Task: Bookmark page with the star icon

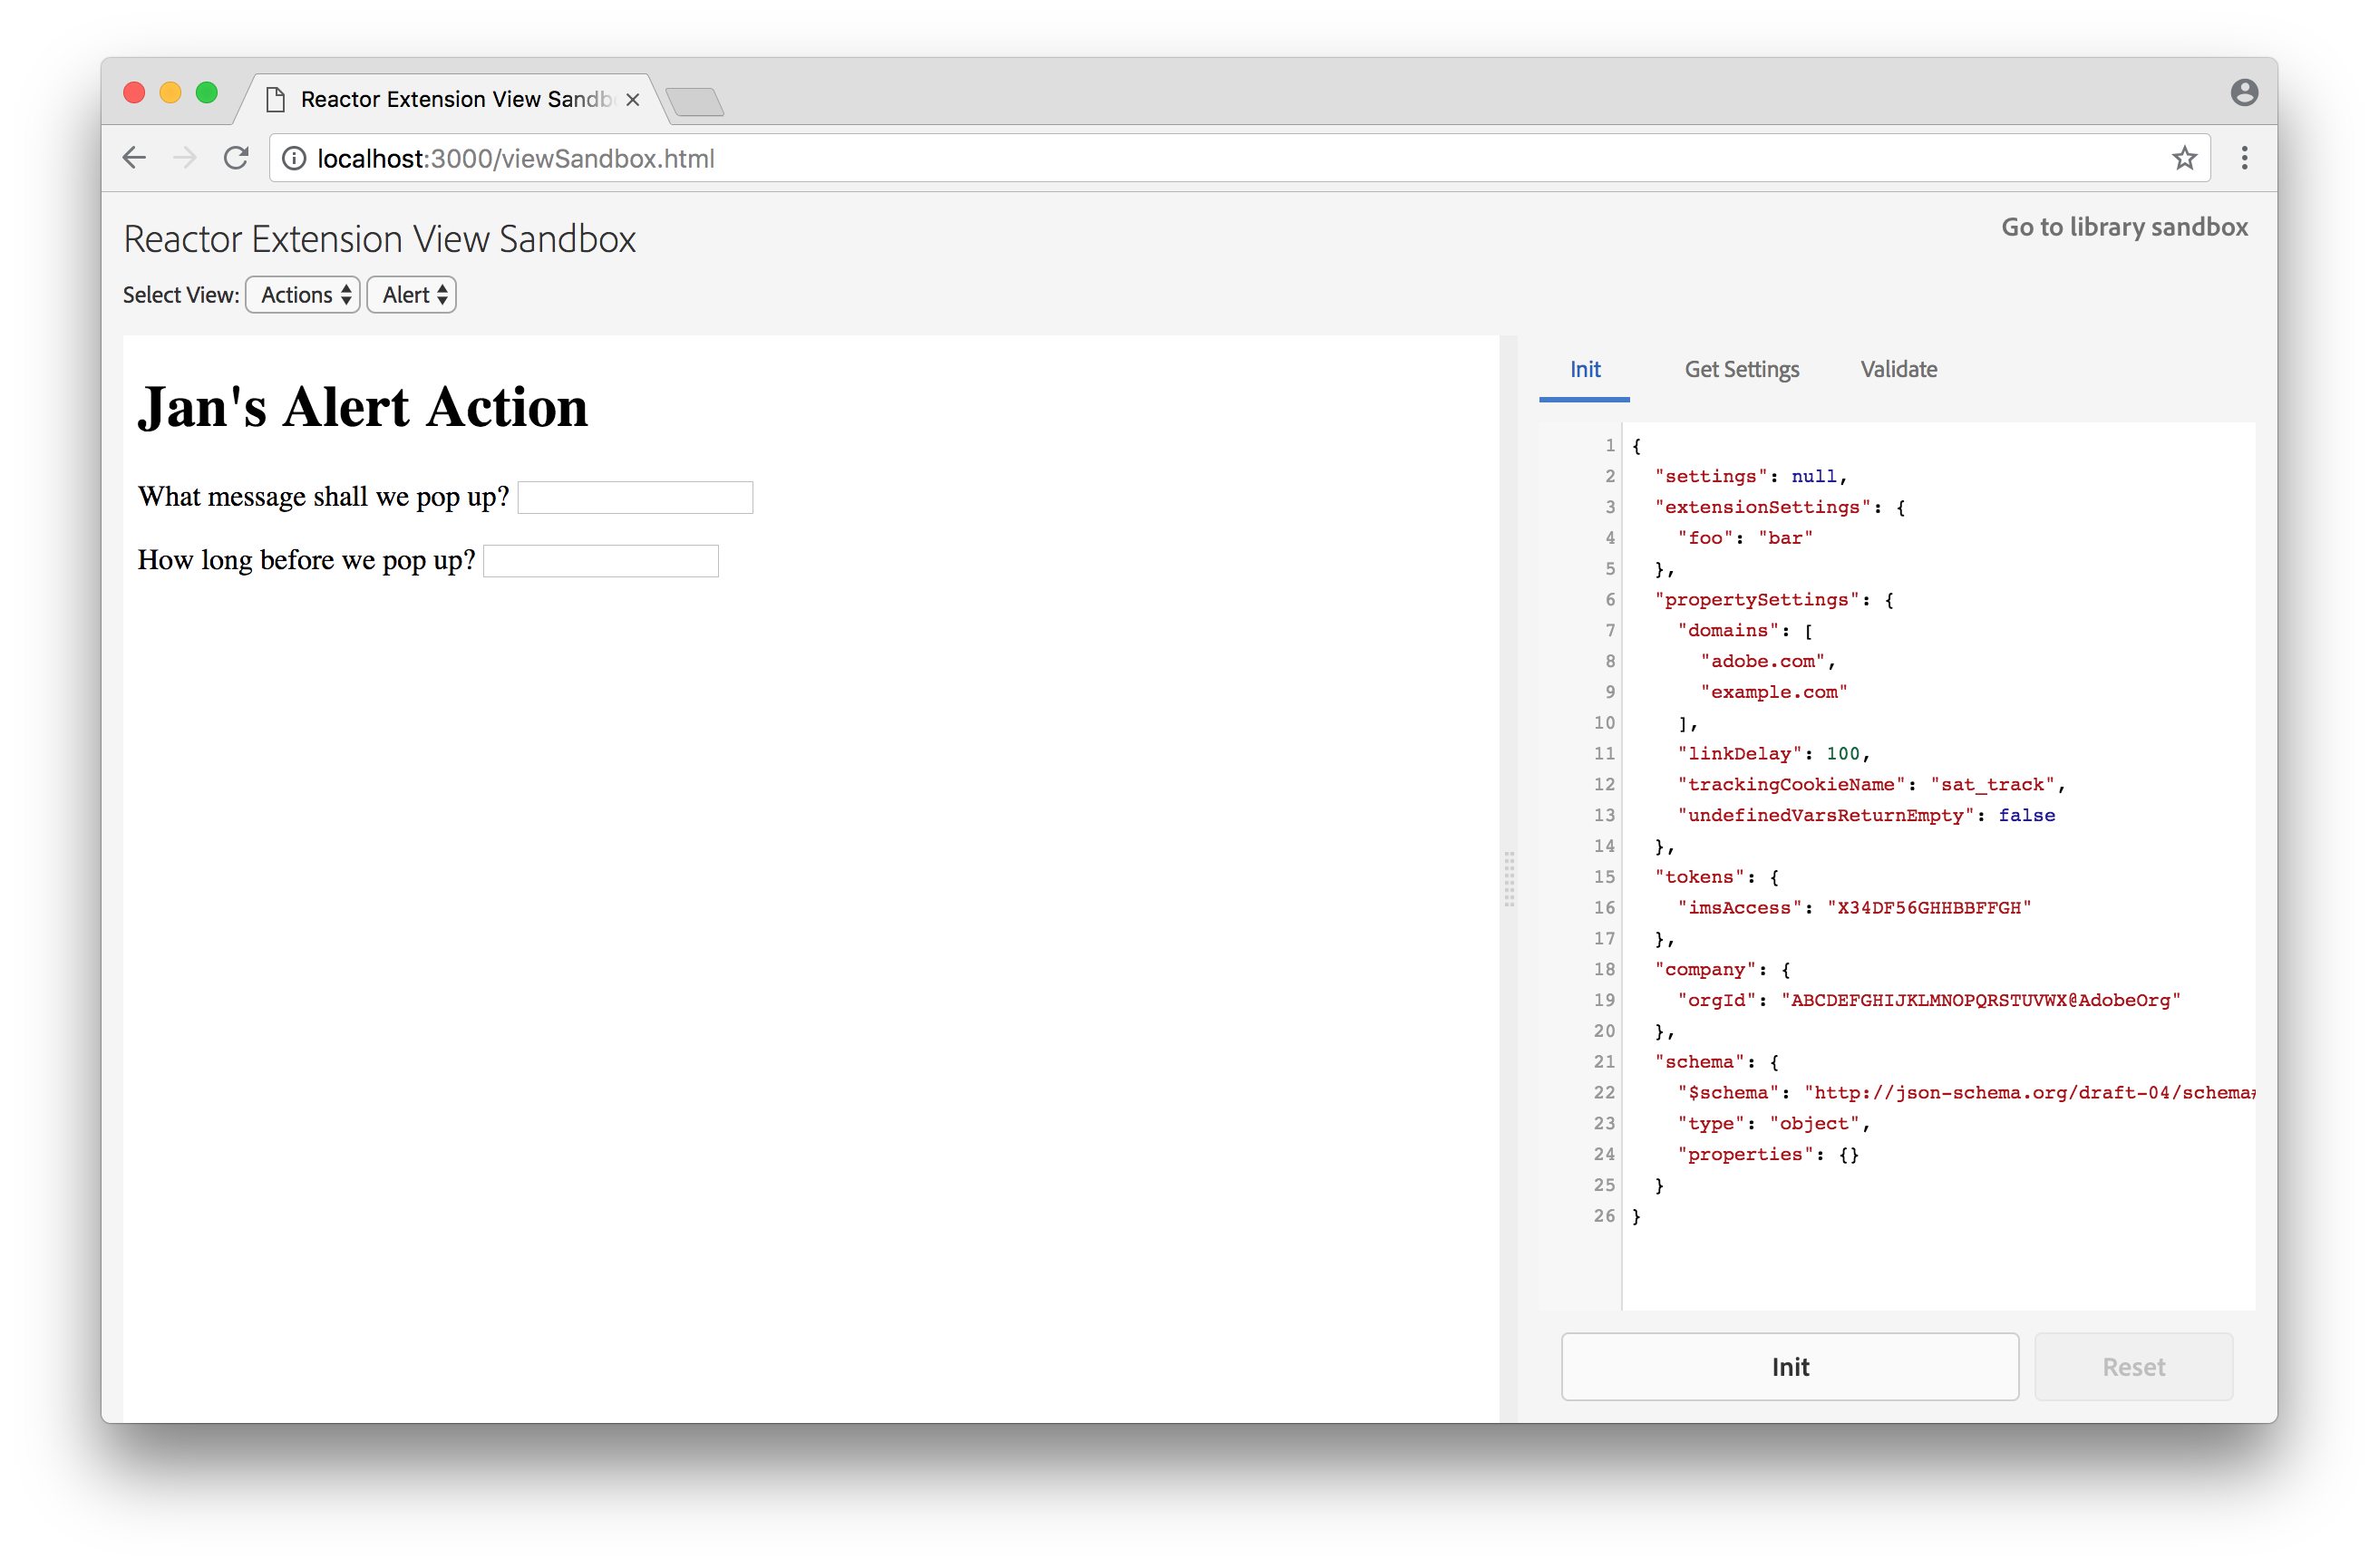Action: point(2184,158)
